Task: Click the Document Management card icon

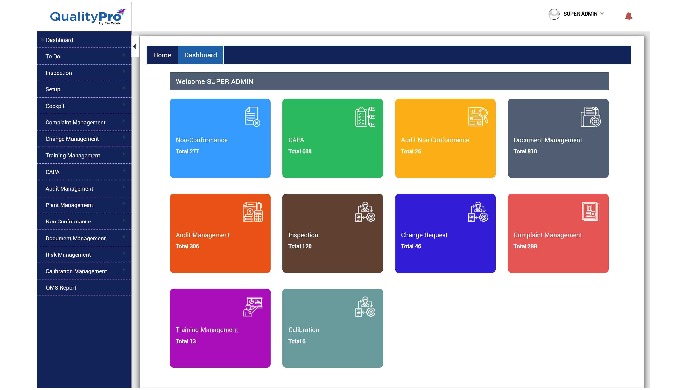Action: 591,117
